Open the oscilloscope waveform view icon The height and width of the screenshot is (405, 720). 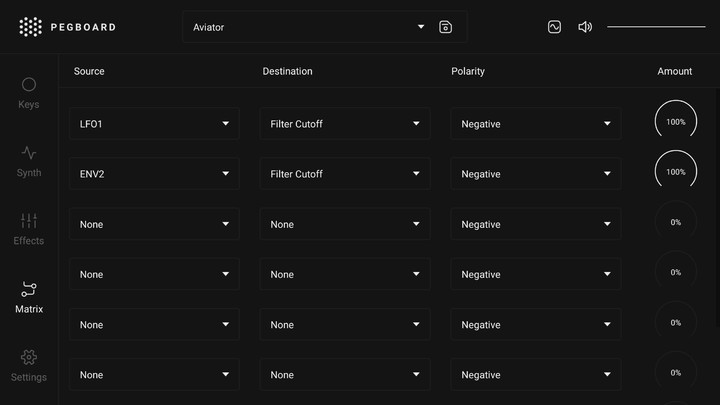point(554,27)
